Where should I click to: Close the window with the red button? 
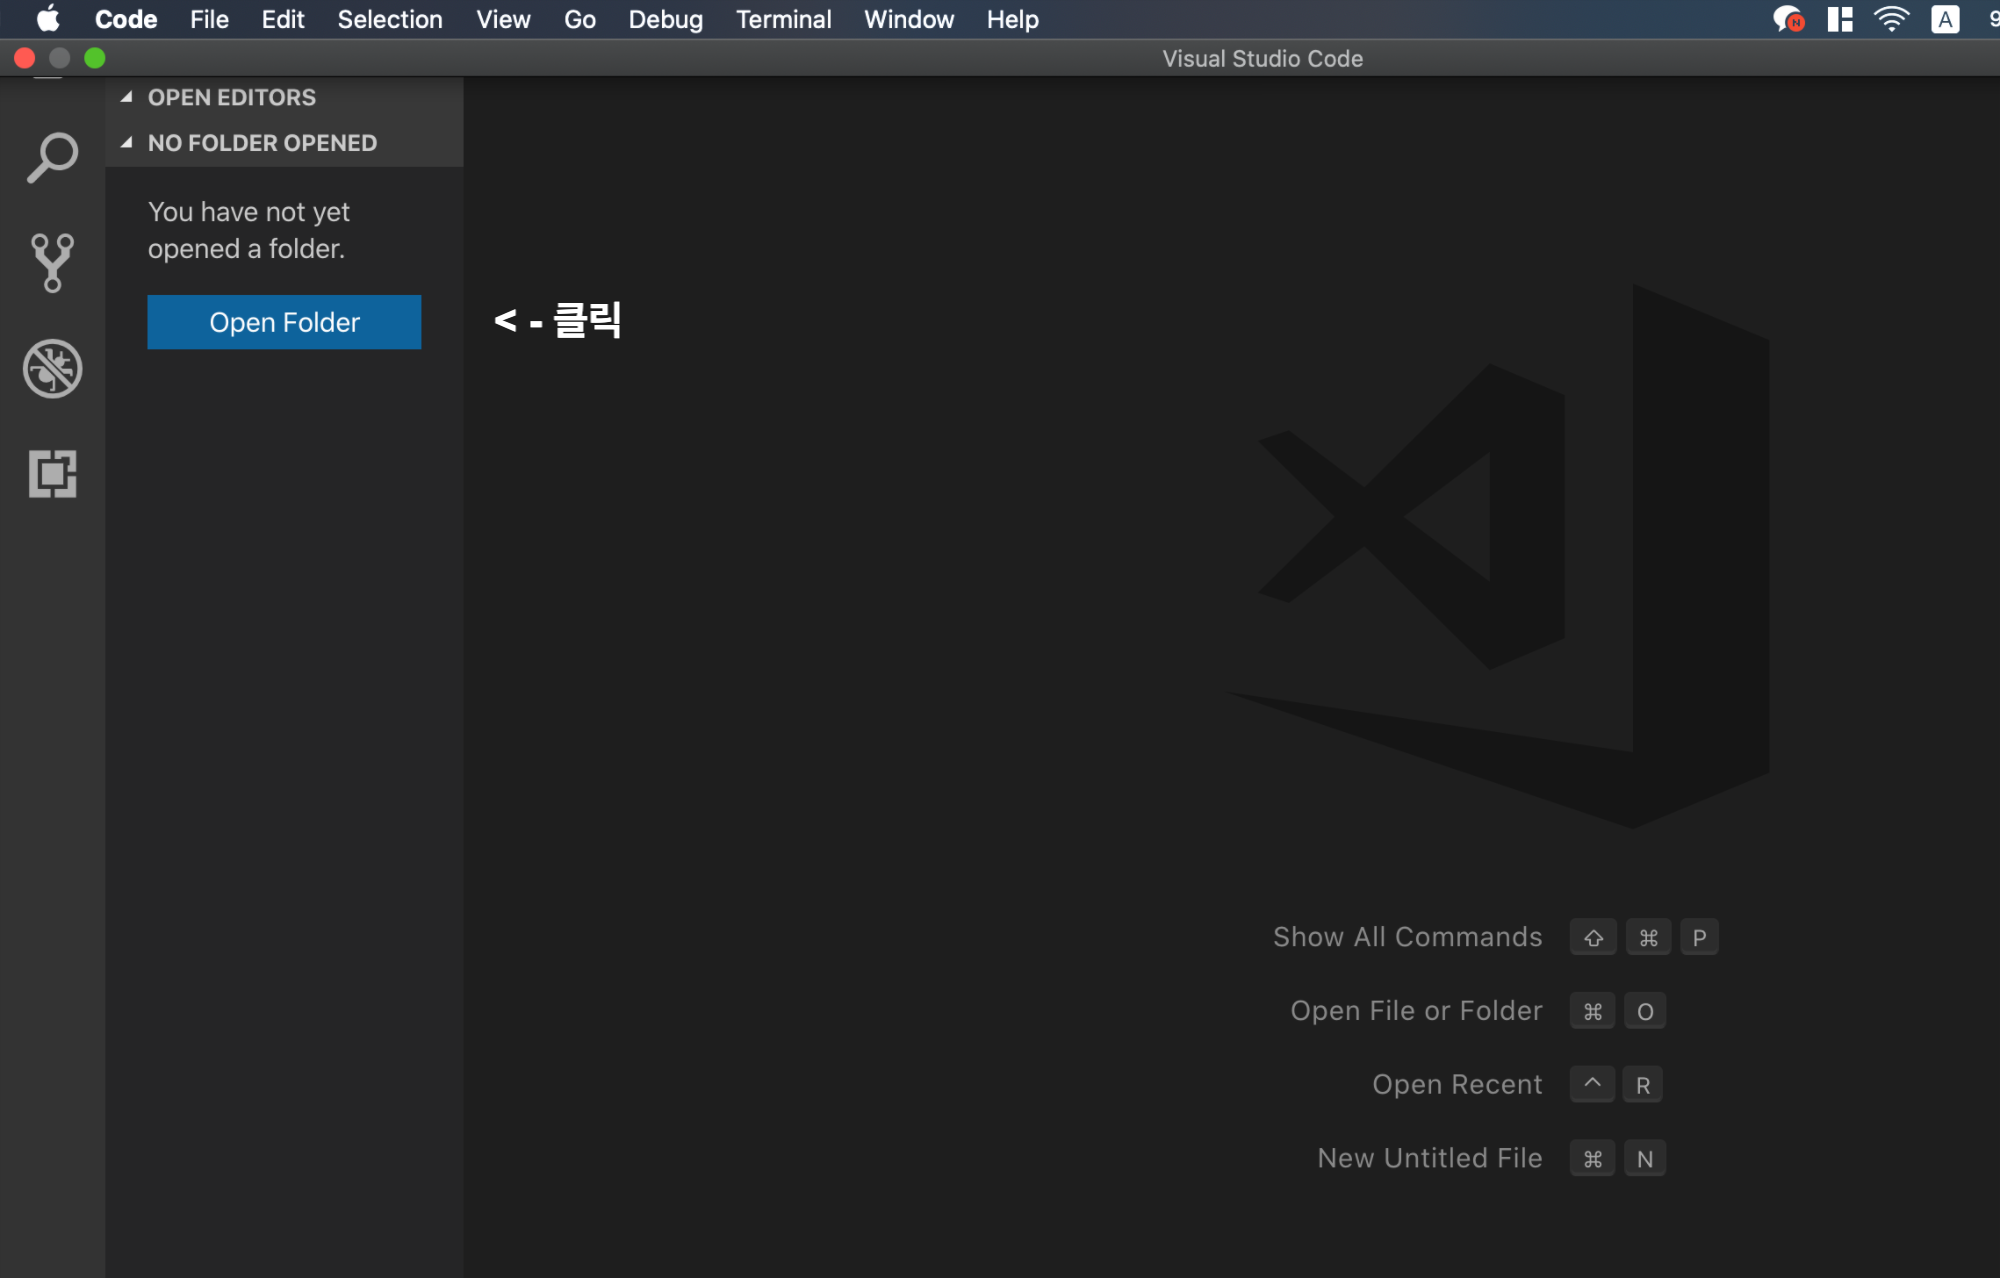[x=25, y=58]
